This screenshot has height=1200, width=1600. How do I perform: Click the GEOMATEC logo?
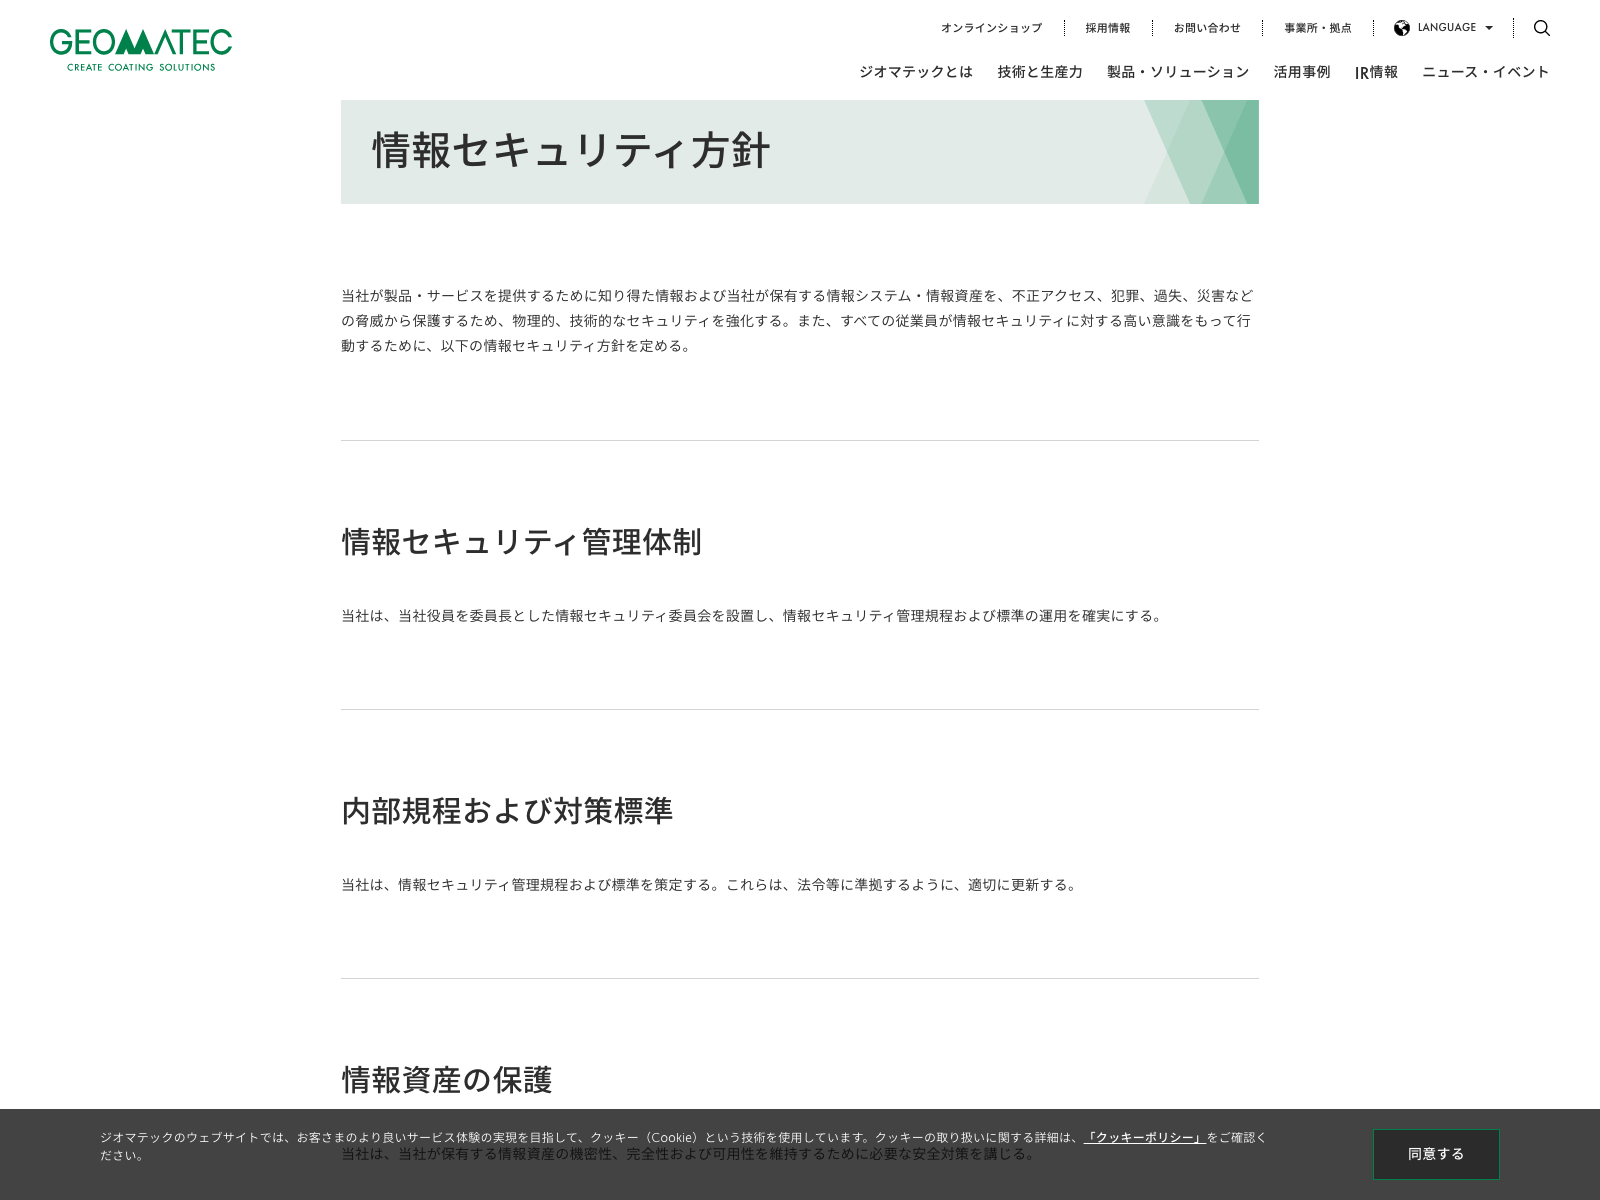[x=140, y=50]
